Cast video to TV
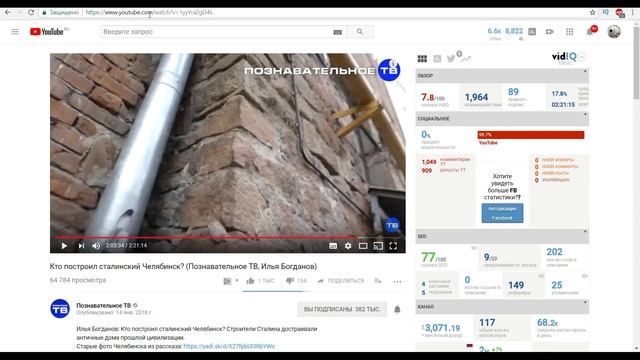 click(378, 246)
